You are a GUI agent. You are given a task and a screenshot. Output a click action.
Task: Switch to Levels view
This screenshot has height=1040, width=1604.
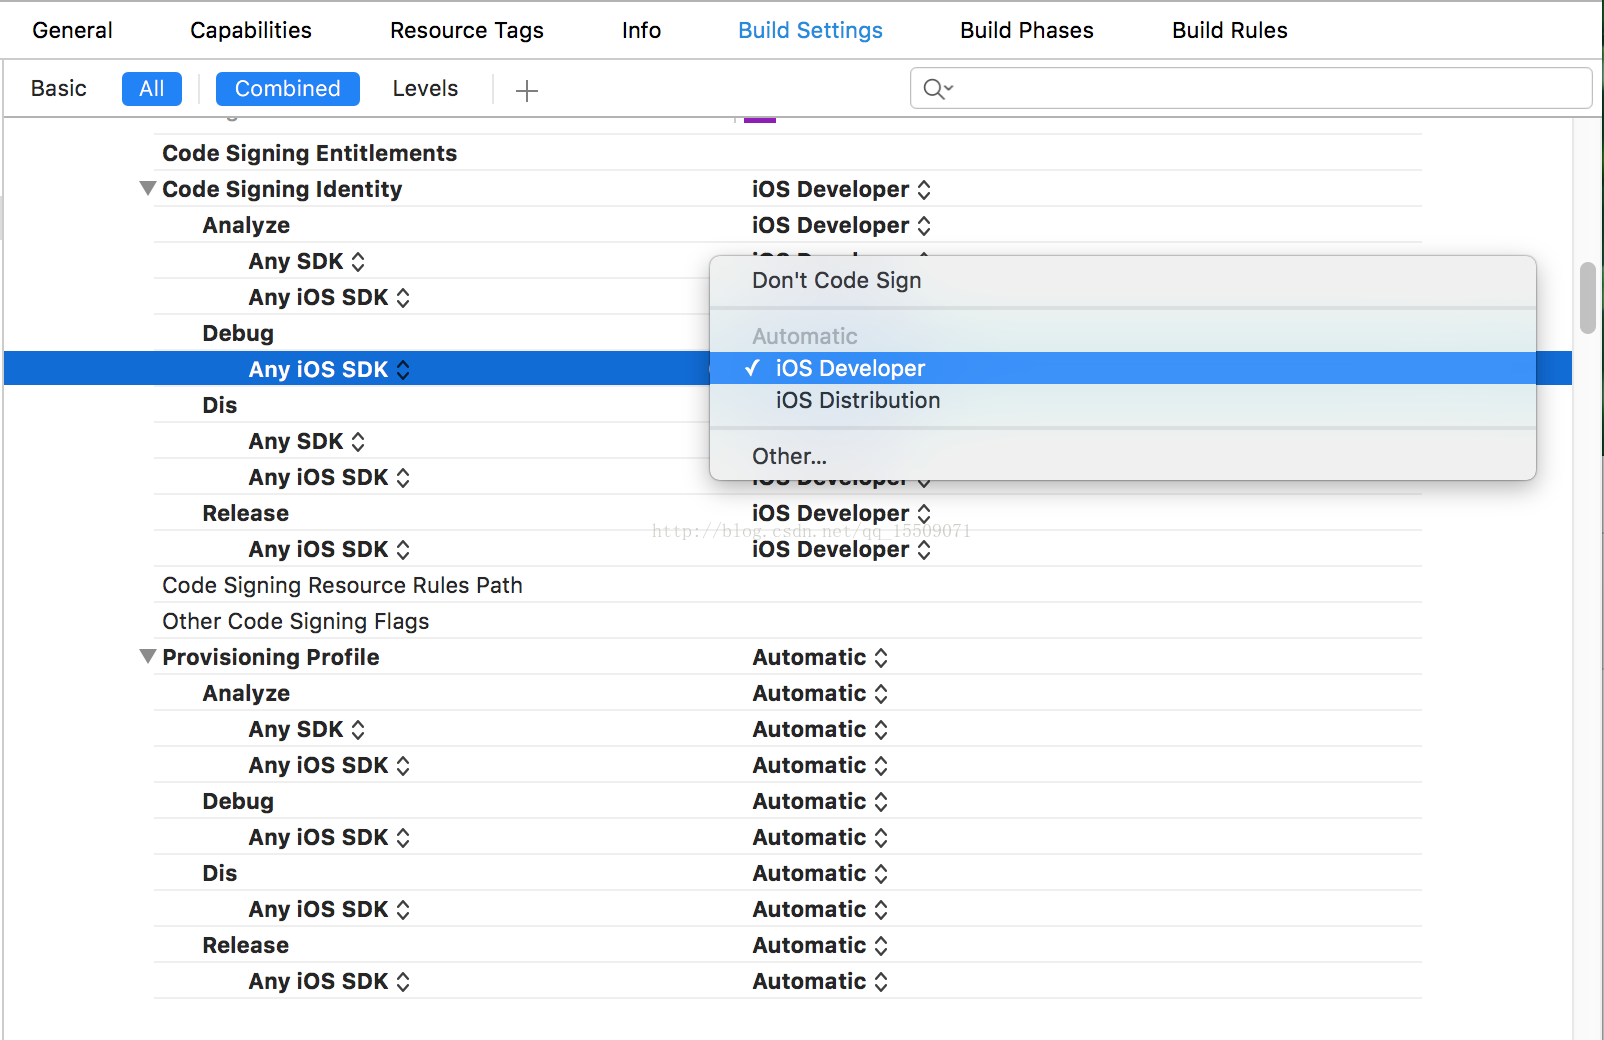point(425,88)
